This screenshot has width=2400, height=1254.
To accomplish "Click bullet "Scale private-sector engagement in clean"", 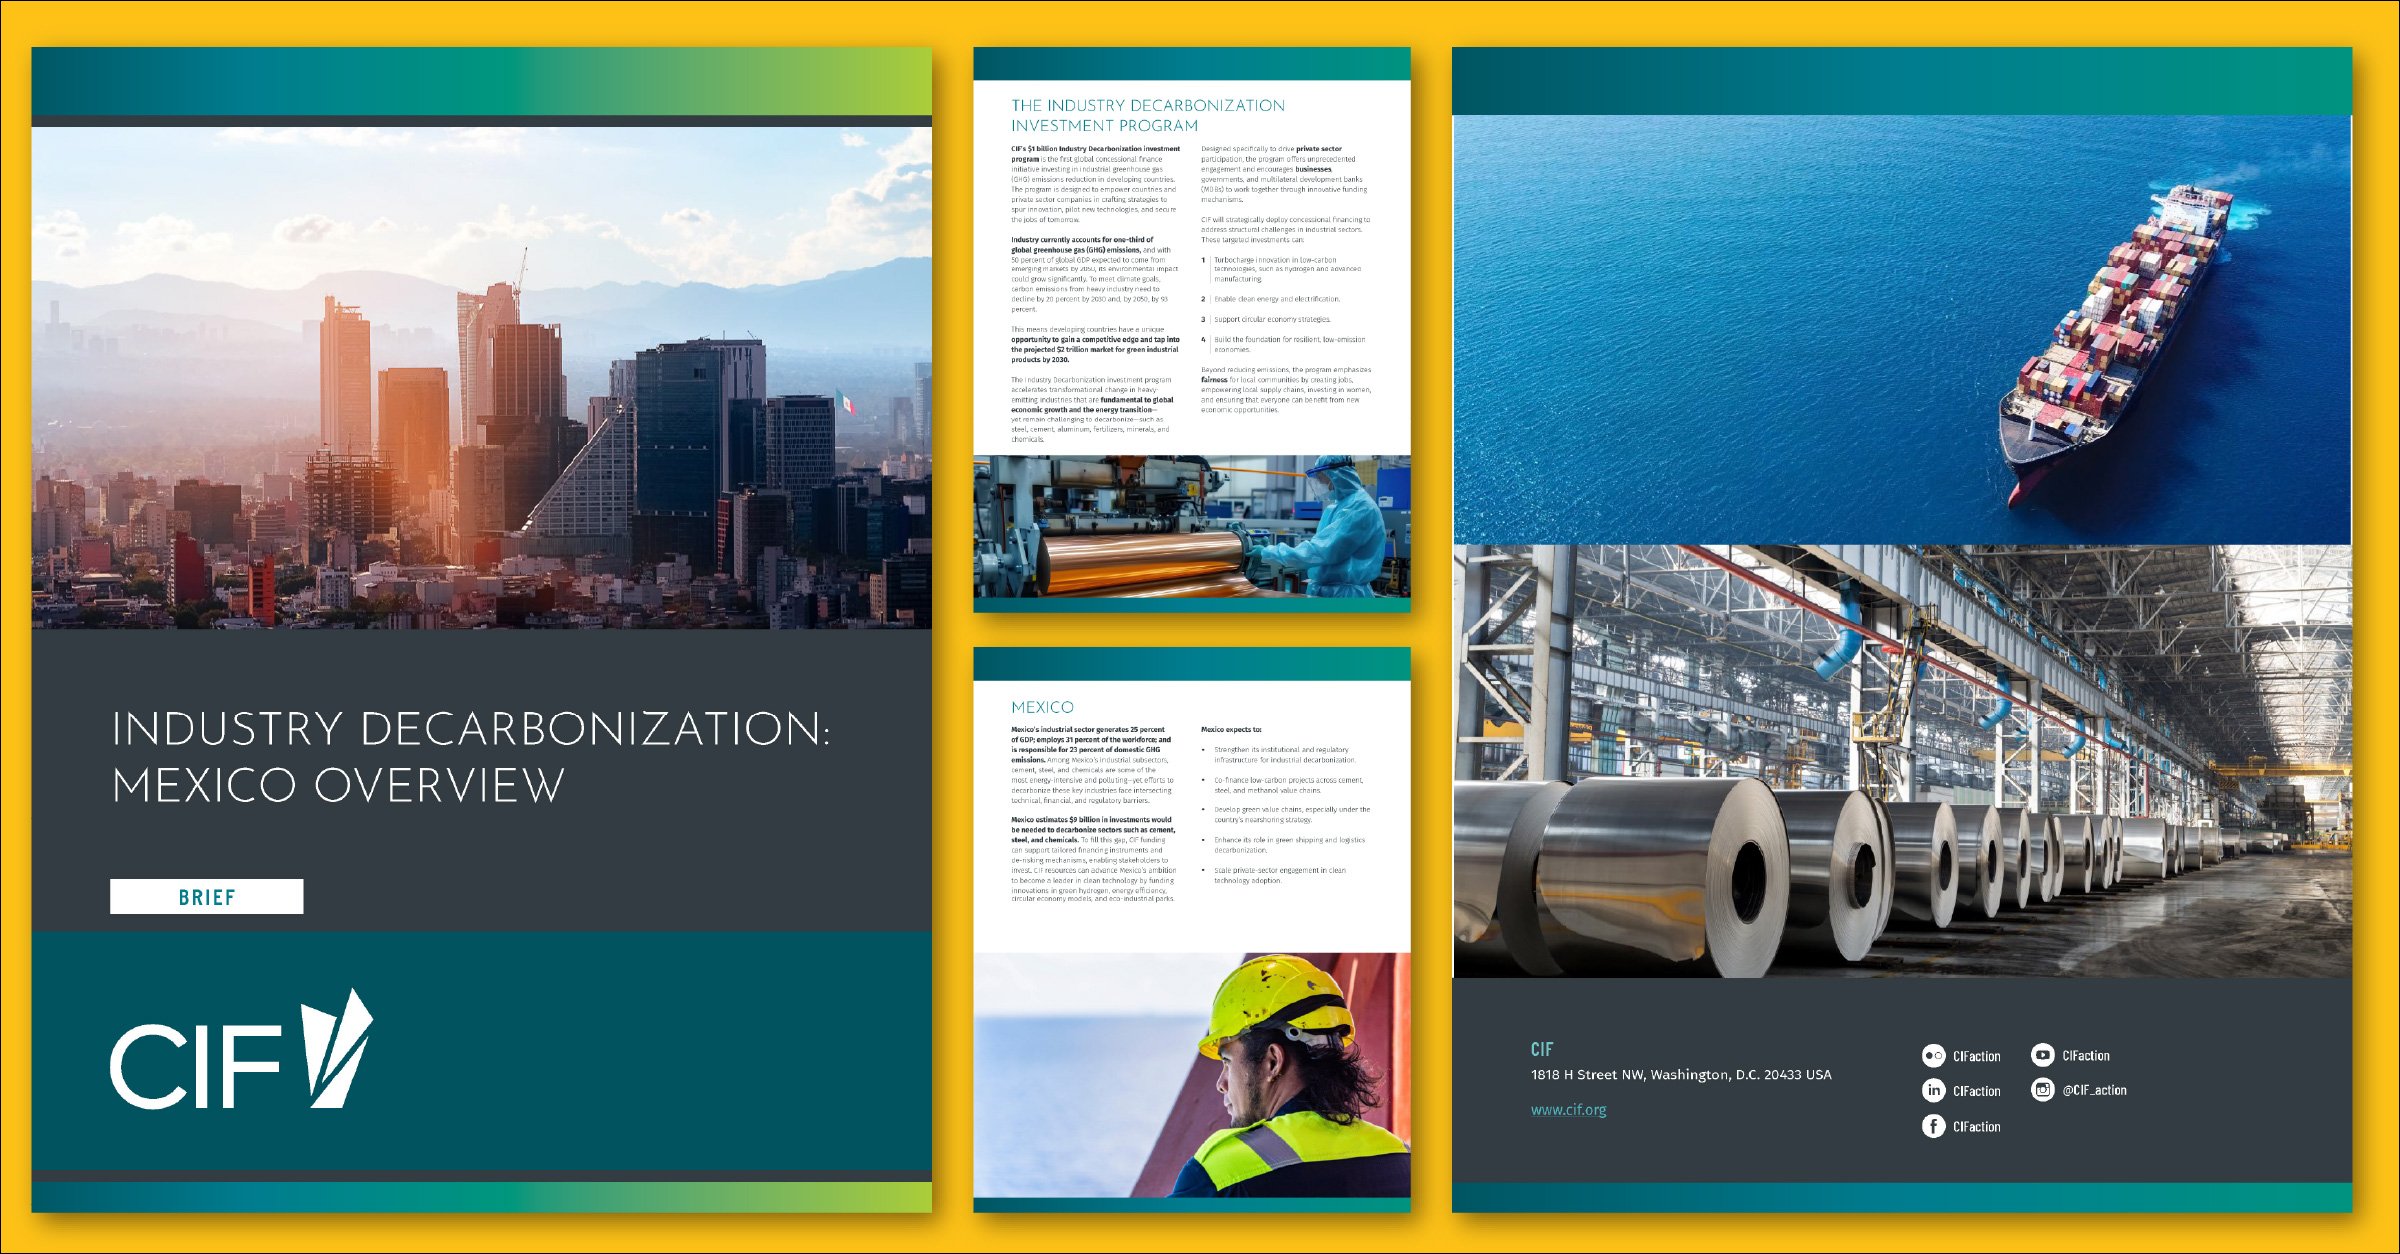I will 1274,875.
